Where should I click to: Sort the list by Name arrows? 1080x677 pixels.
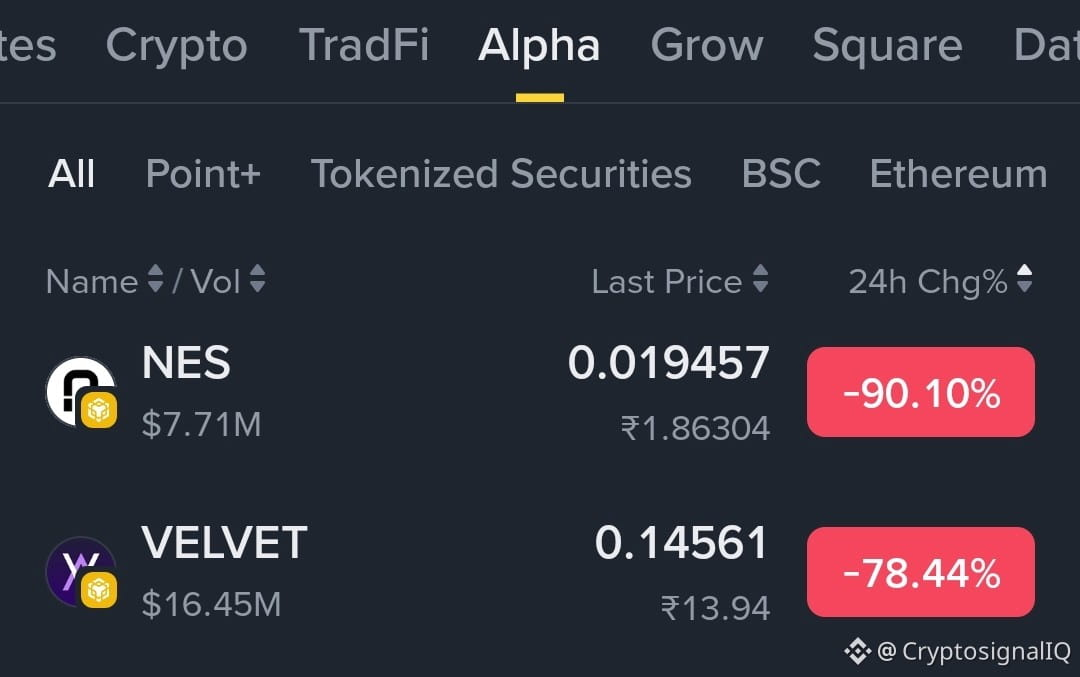coord(156,279)
